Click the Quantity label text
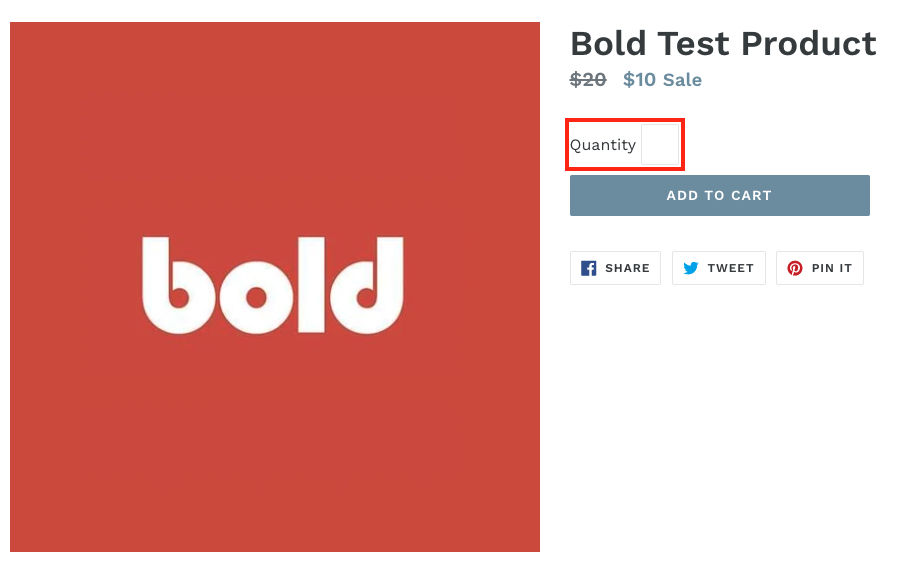This screenshot has width=915, height=561. click(603, 145)
